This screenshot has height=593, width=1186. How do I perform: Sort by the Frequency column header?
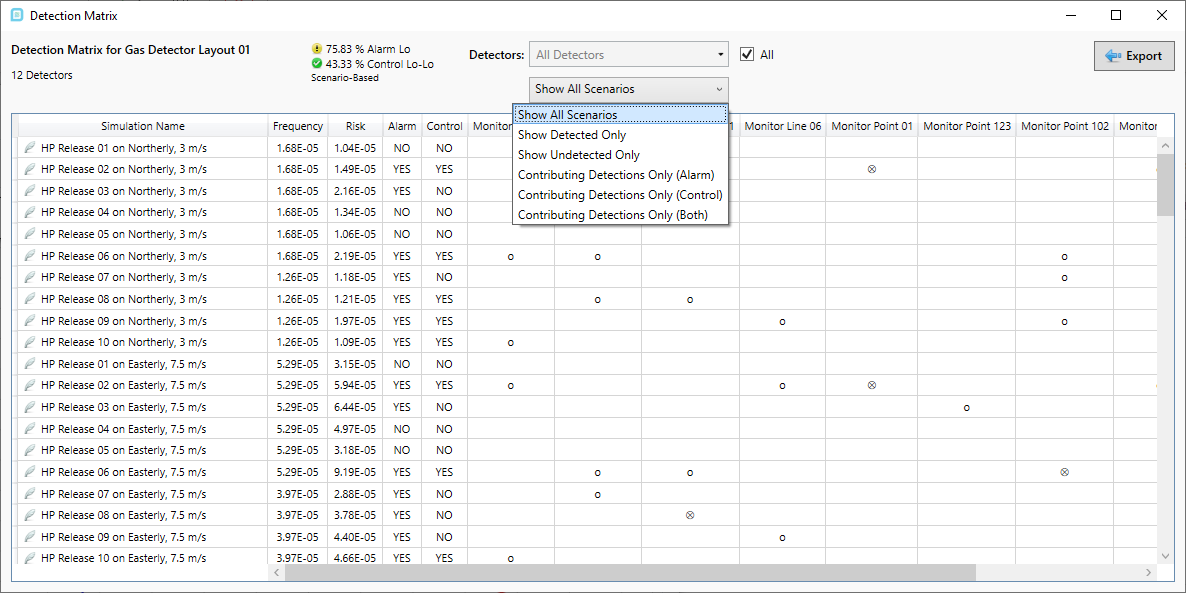[x=298, y=126]
